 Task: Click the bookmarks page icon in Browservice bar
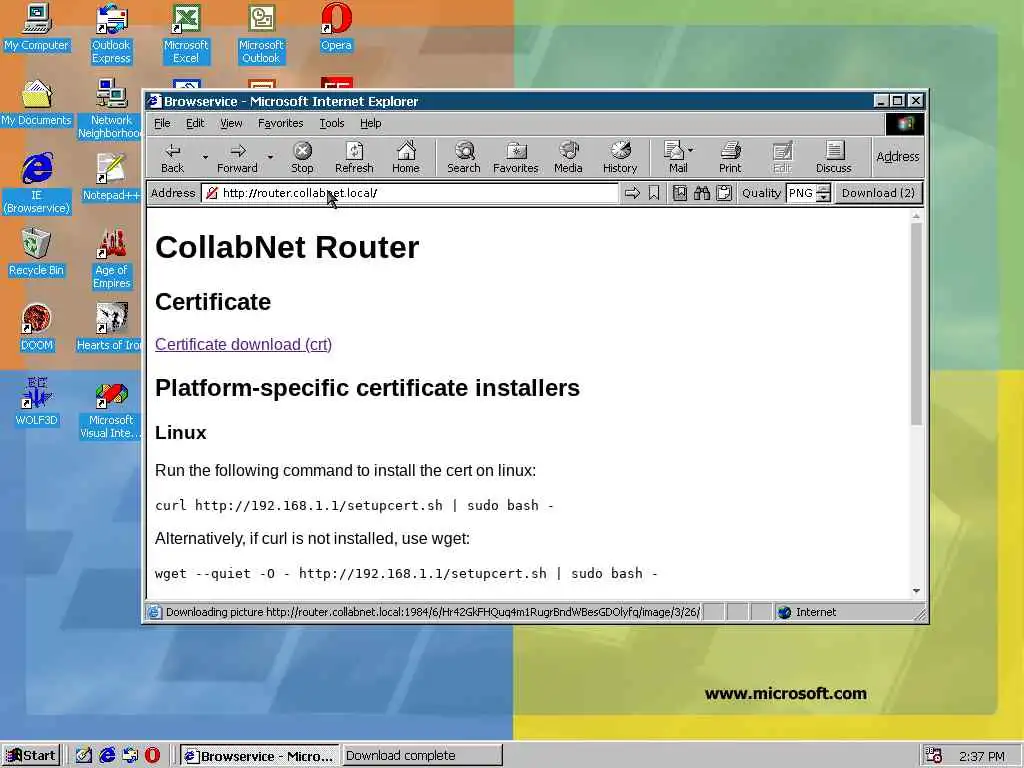[680, 193]
